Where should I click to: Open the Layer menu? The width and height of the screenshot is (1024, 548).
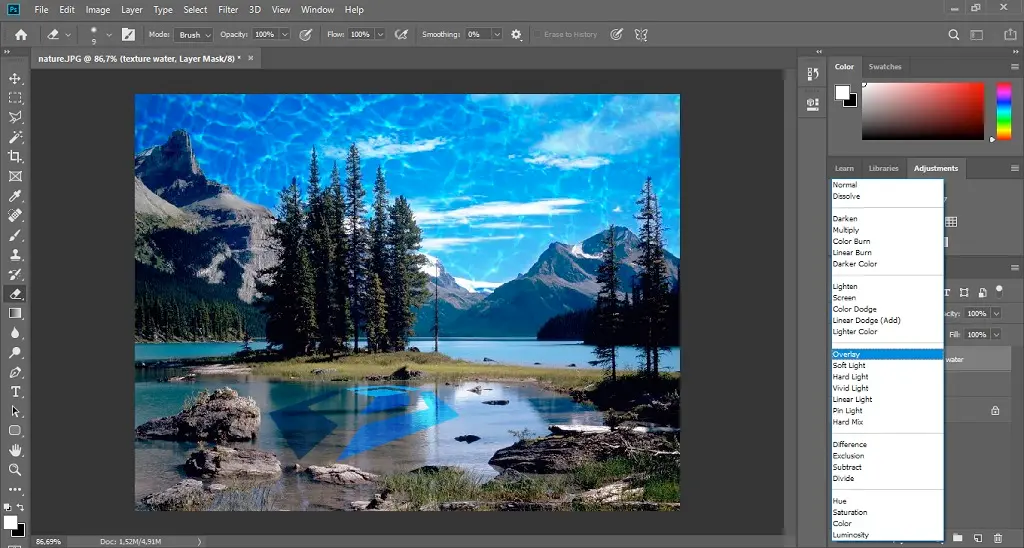pyautogui.click(x=132, y=10)
